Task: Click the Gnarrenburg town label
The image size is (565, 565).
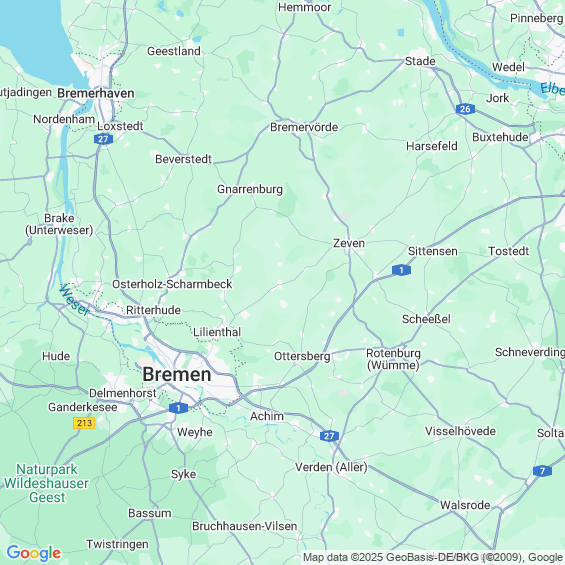Action: pos(250,190)
